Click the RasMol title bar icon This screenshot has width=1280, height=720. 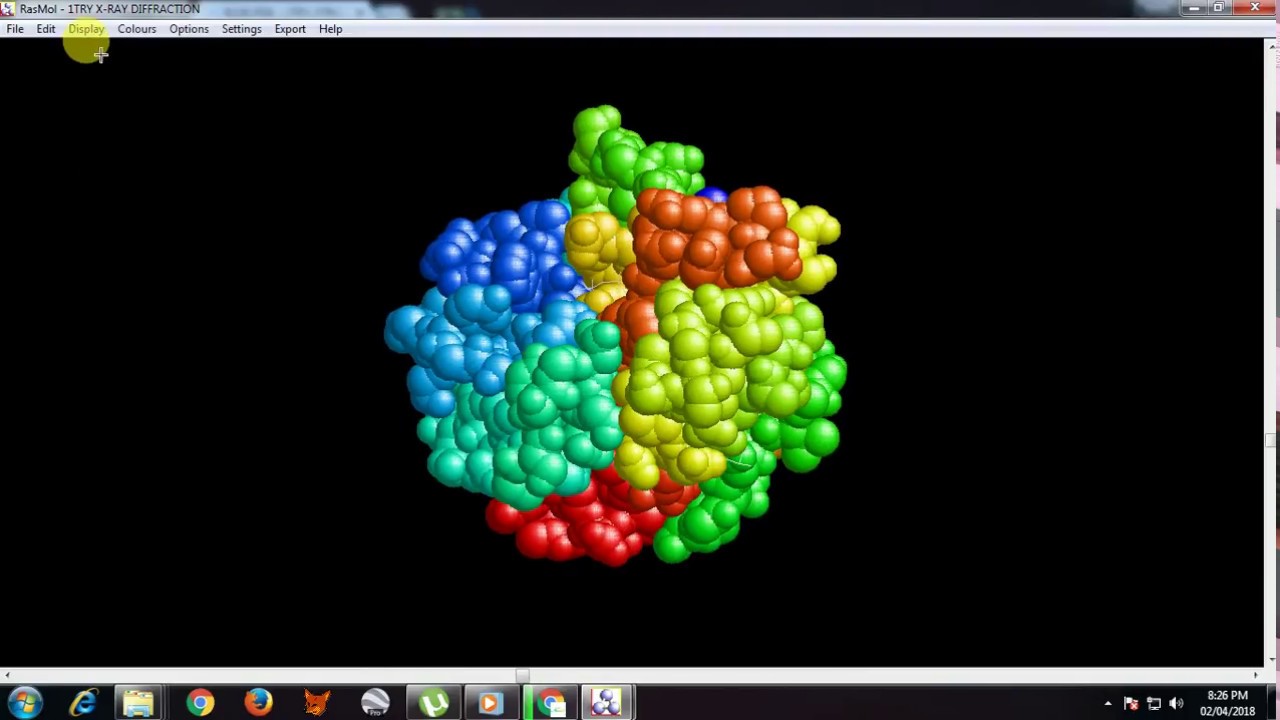tap(8, 9)
